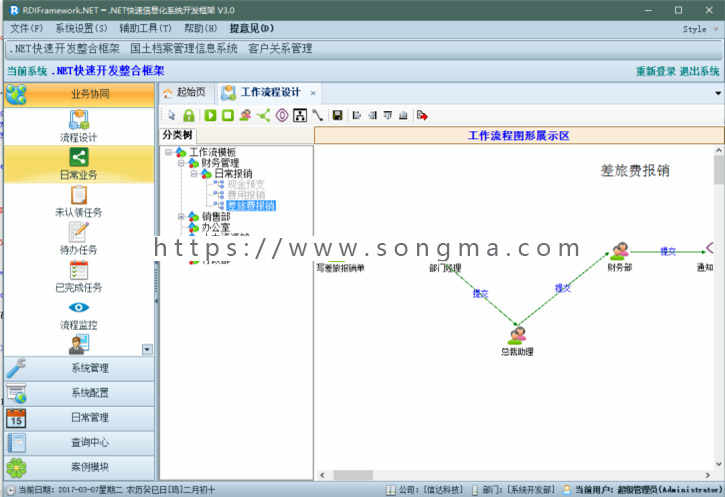
Task: Click the green padlock lock icon
Action: point(189,115)
